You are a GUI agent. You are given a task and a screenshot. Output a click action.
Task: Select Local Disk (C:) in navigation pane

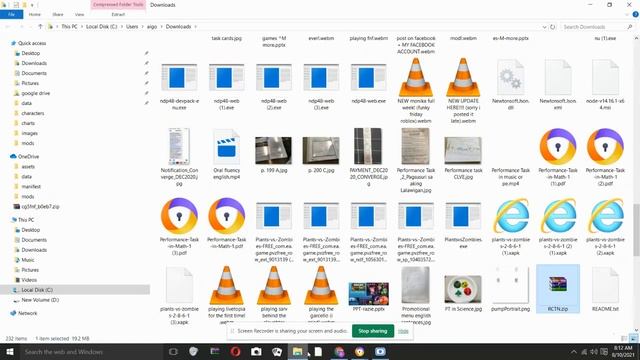(x=37, y=290)
